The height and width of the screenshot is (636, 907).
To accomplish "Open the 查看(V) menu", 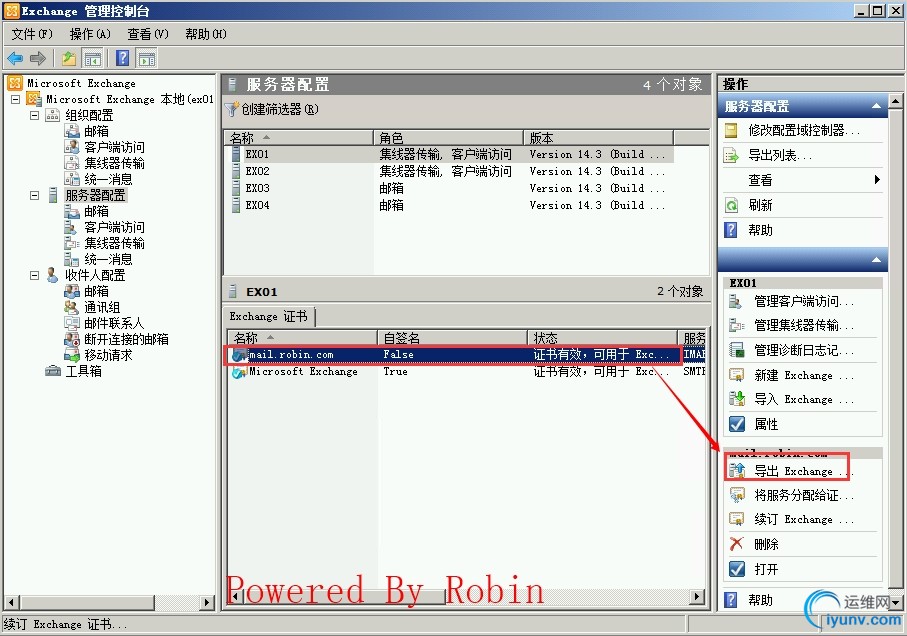I will click(148, 34).
